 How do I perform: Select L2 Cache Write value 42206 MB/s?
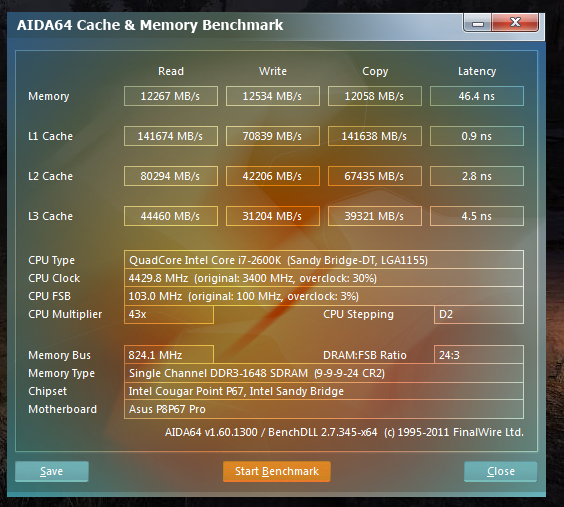(273, 176)
